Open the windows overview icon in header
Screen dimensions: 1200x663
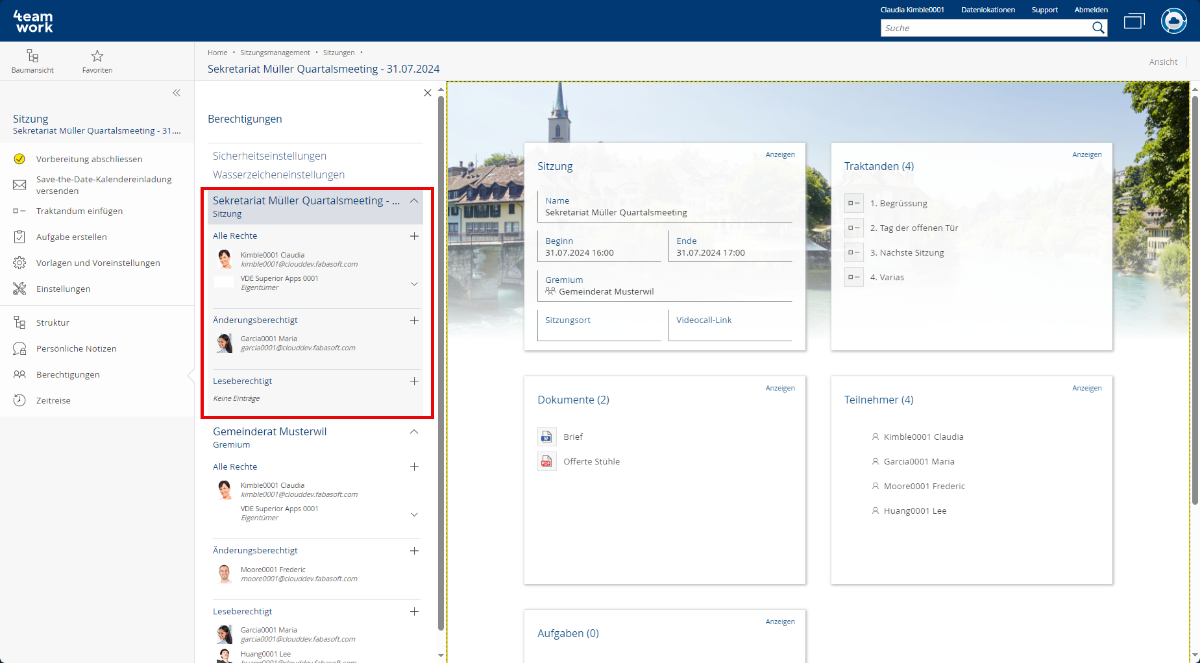1134,21
